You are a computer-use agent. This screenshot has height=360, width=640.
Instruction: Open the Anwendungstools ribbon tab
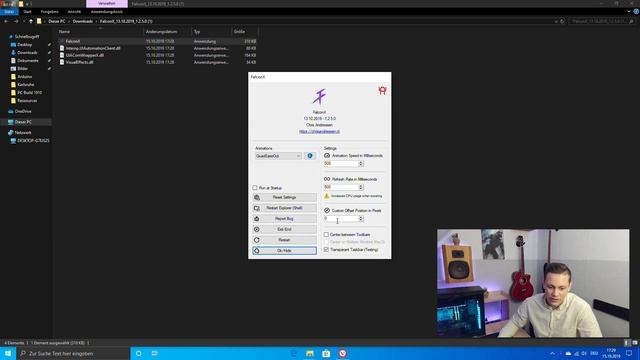click(107, 12)
